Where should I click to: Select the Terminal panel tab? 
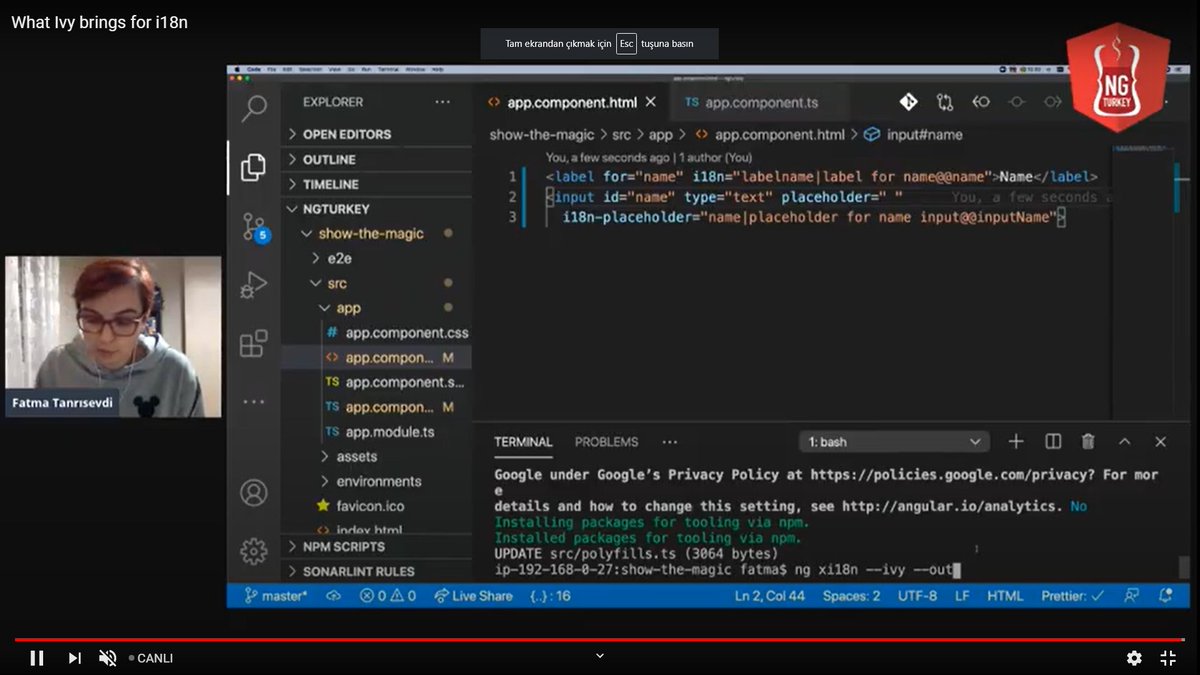523,442
